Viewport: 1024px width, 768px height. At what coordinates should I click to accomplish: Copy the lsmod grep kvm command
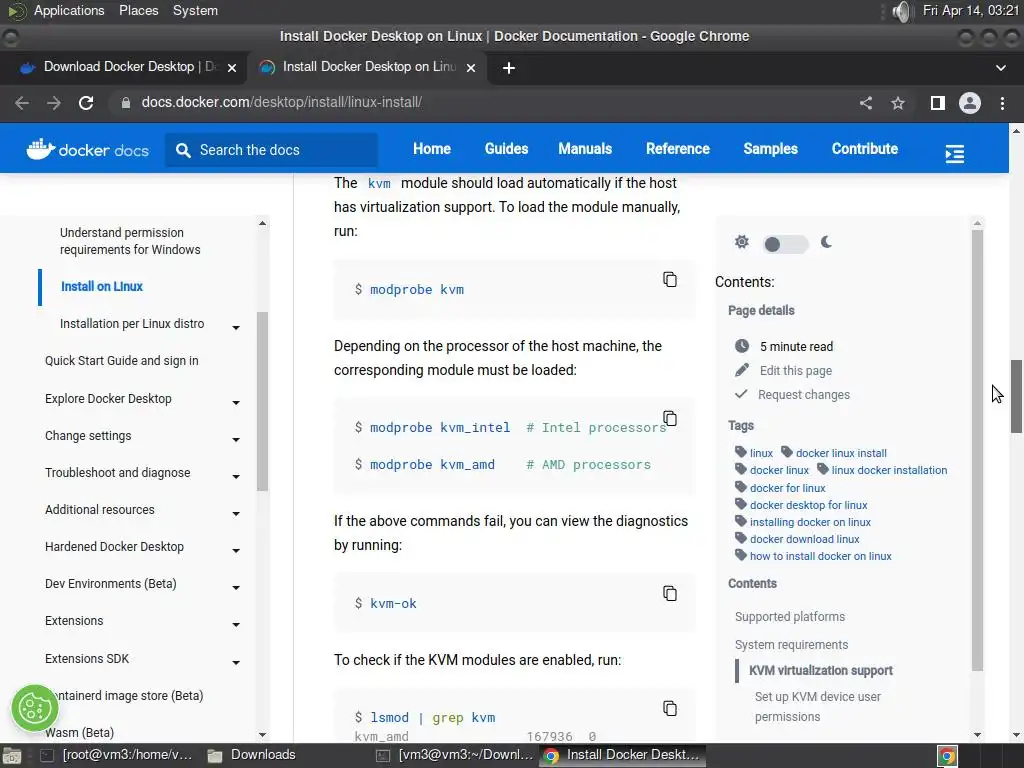(x=669, y=709)
